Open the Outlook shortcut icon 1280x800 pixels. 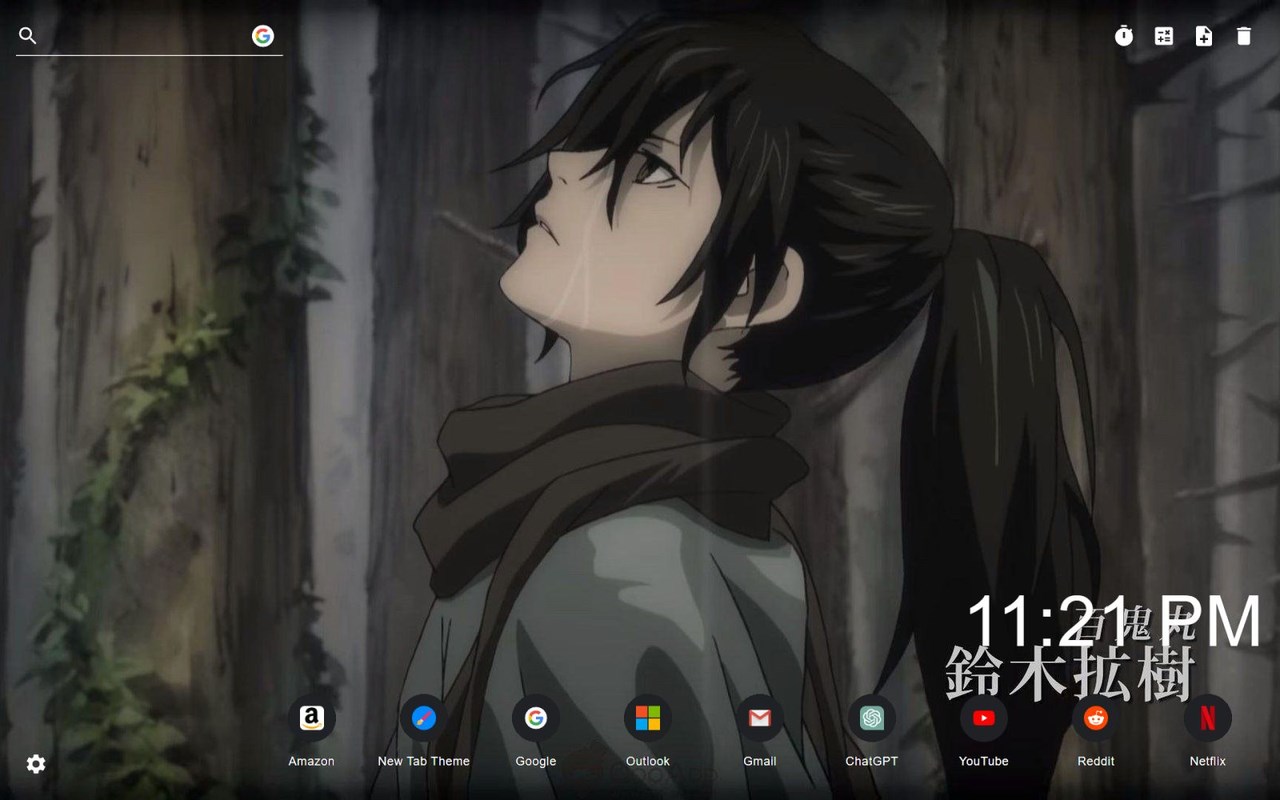tap(648, 718)
